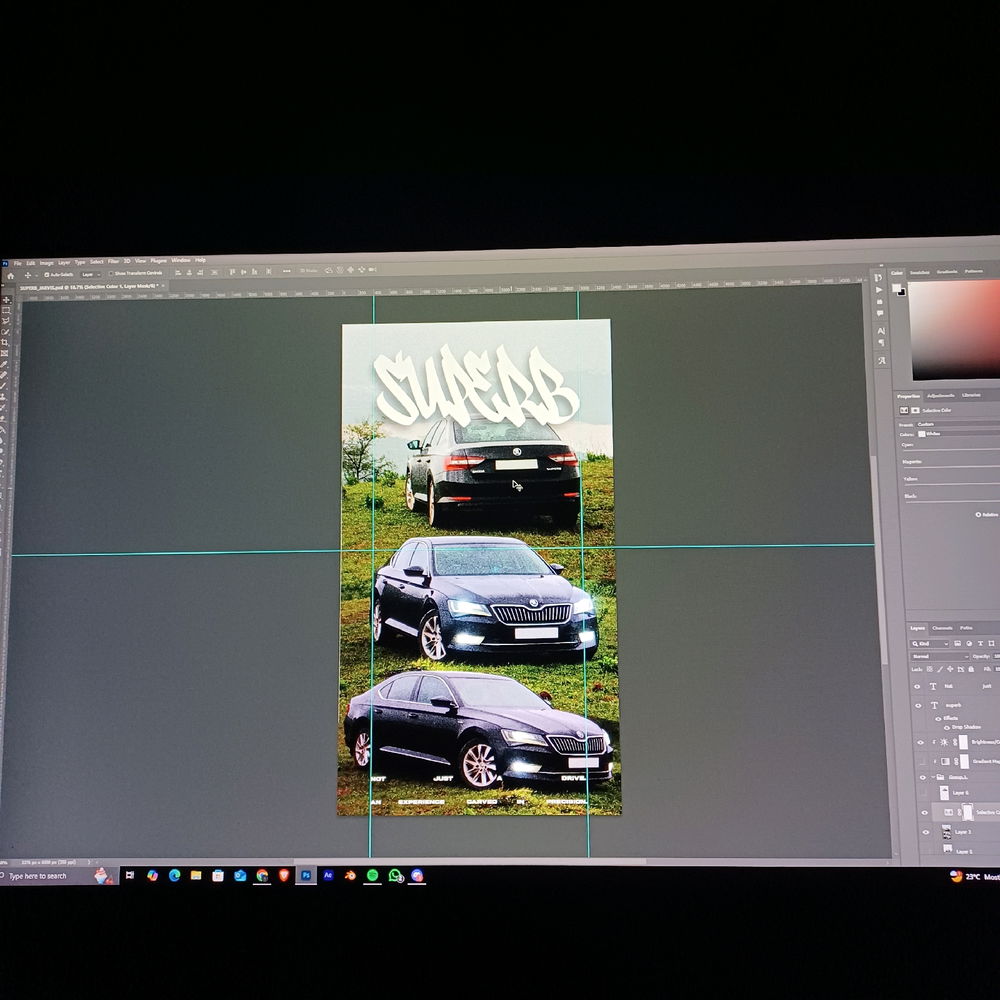Click Lock image pixels brush icon

coord(940,669)
